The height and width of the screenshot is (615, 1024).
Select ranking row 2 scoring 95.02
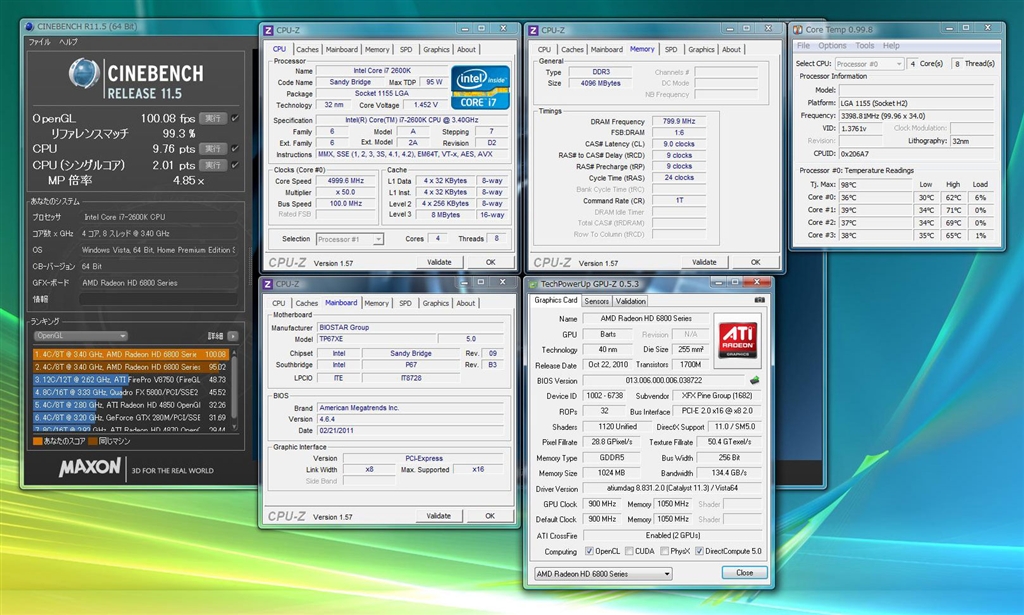point(130,367)
